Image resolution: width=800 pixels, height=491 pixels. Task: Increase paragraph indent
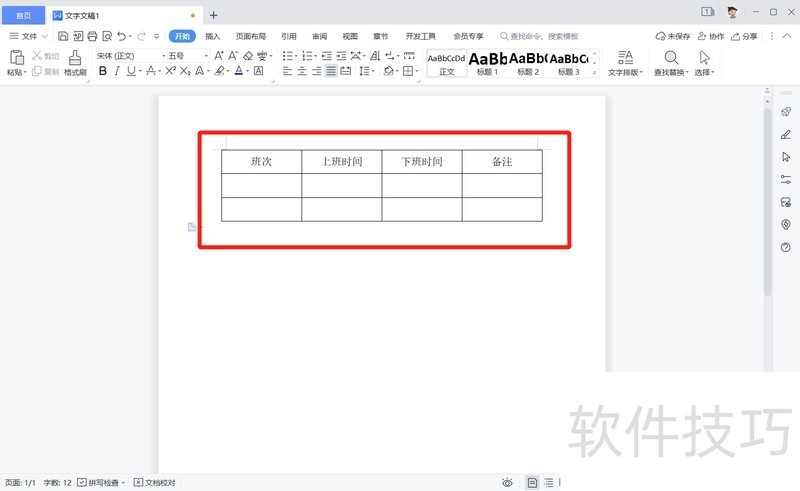coord(341,56)
